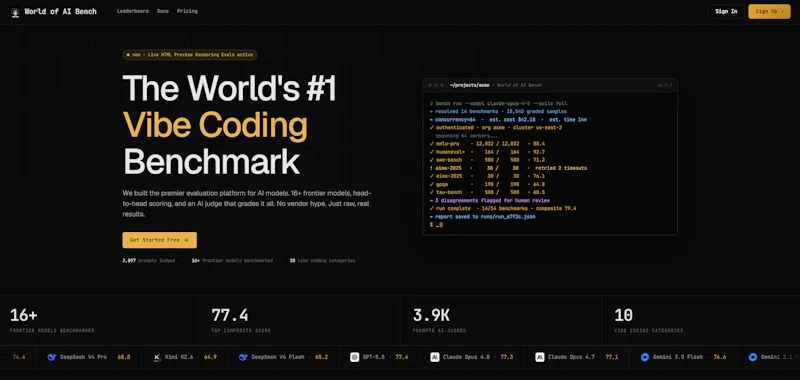Screen dimensions: 800x380
Task: Click the 'Benchmark' headline word
Action: [x=211, y=162]
